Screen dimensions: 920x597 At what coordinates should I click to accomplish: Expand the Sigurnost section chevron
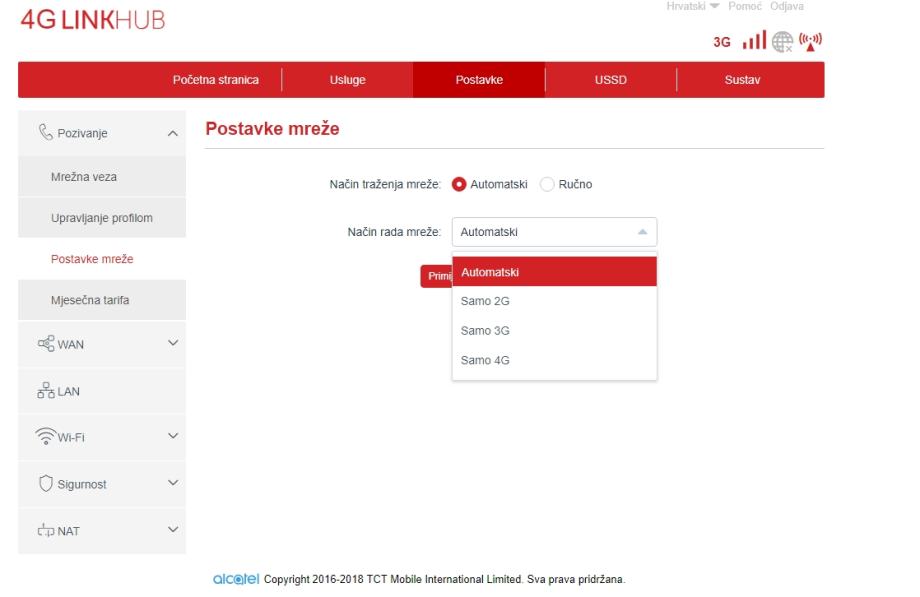pos(172,483)
